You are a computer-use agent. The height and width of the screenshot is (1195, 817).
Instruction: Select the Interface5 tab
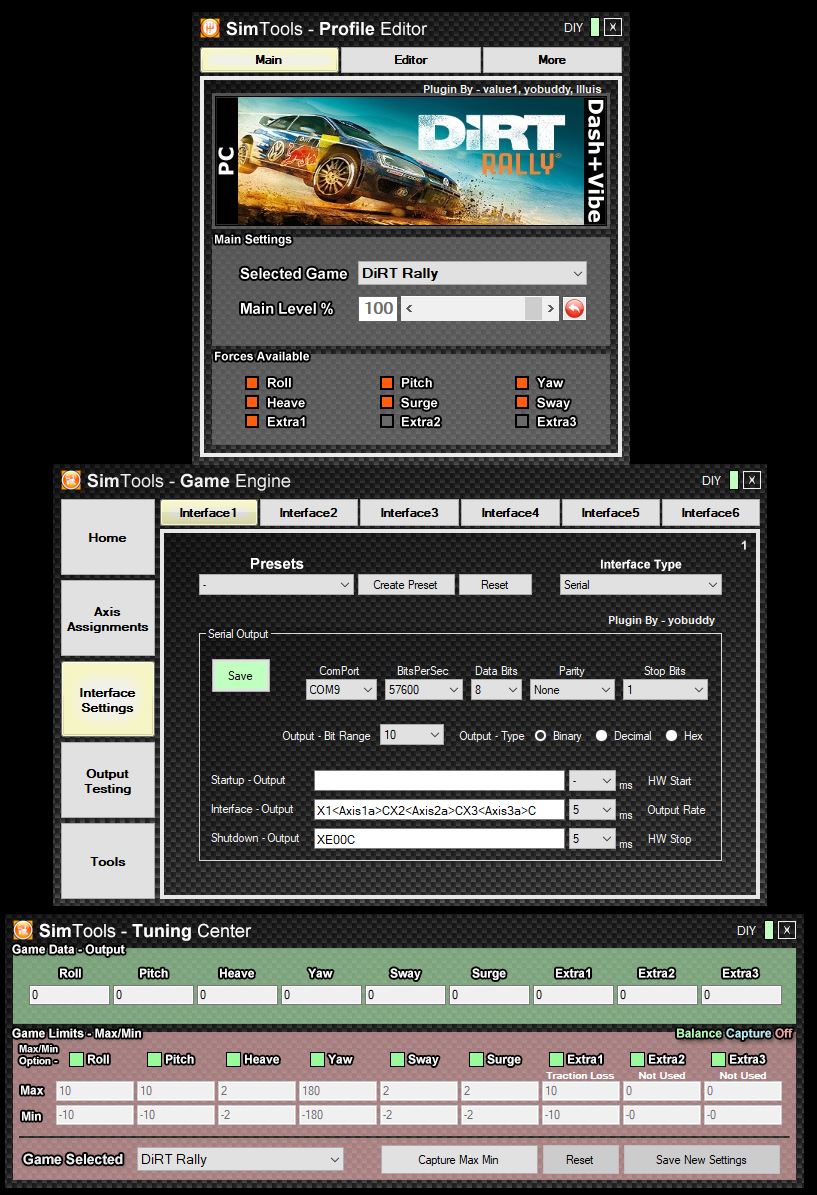[610, 513]
